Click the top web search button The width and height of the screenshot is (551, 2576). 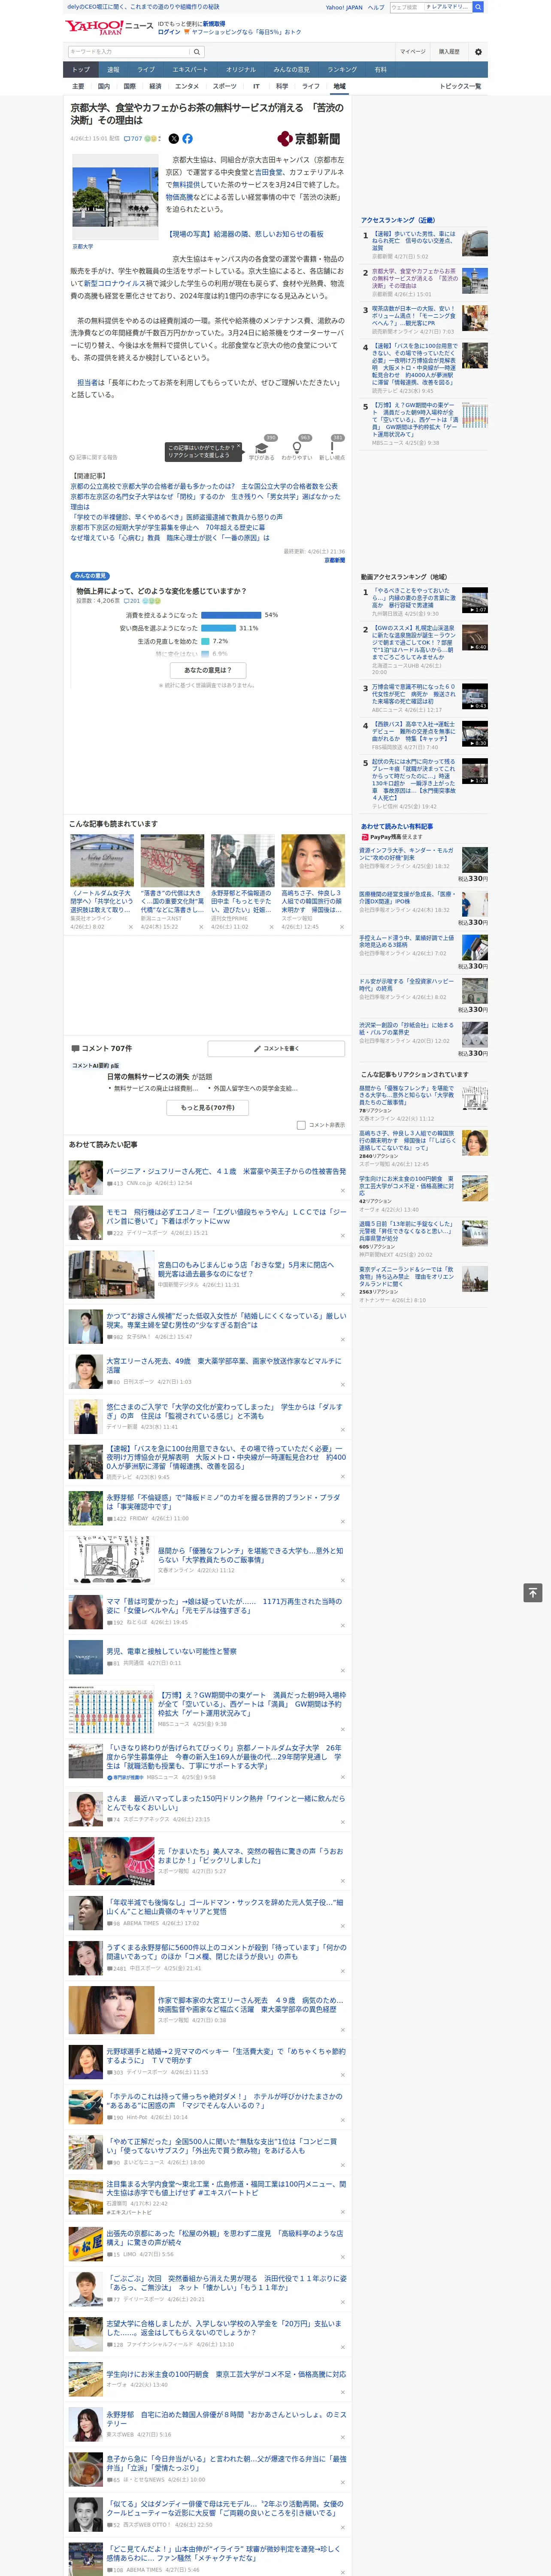coord(478,7)
